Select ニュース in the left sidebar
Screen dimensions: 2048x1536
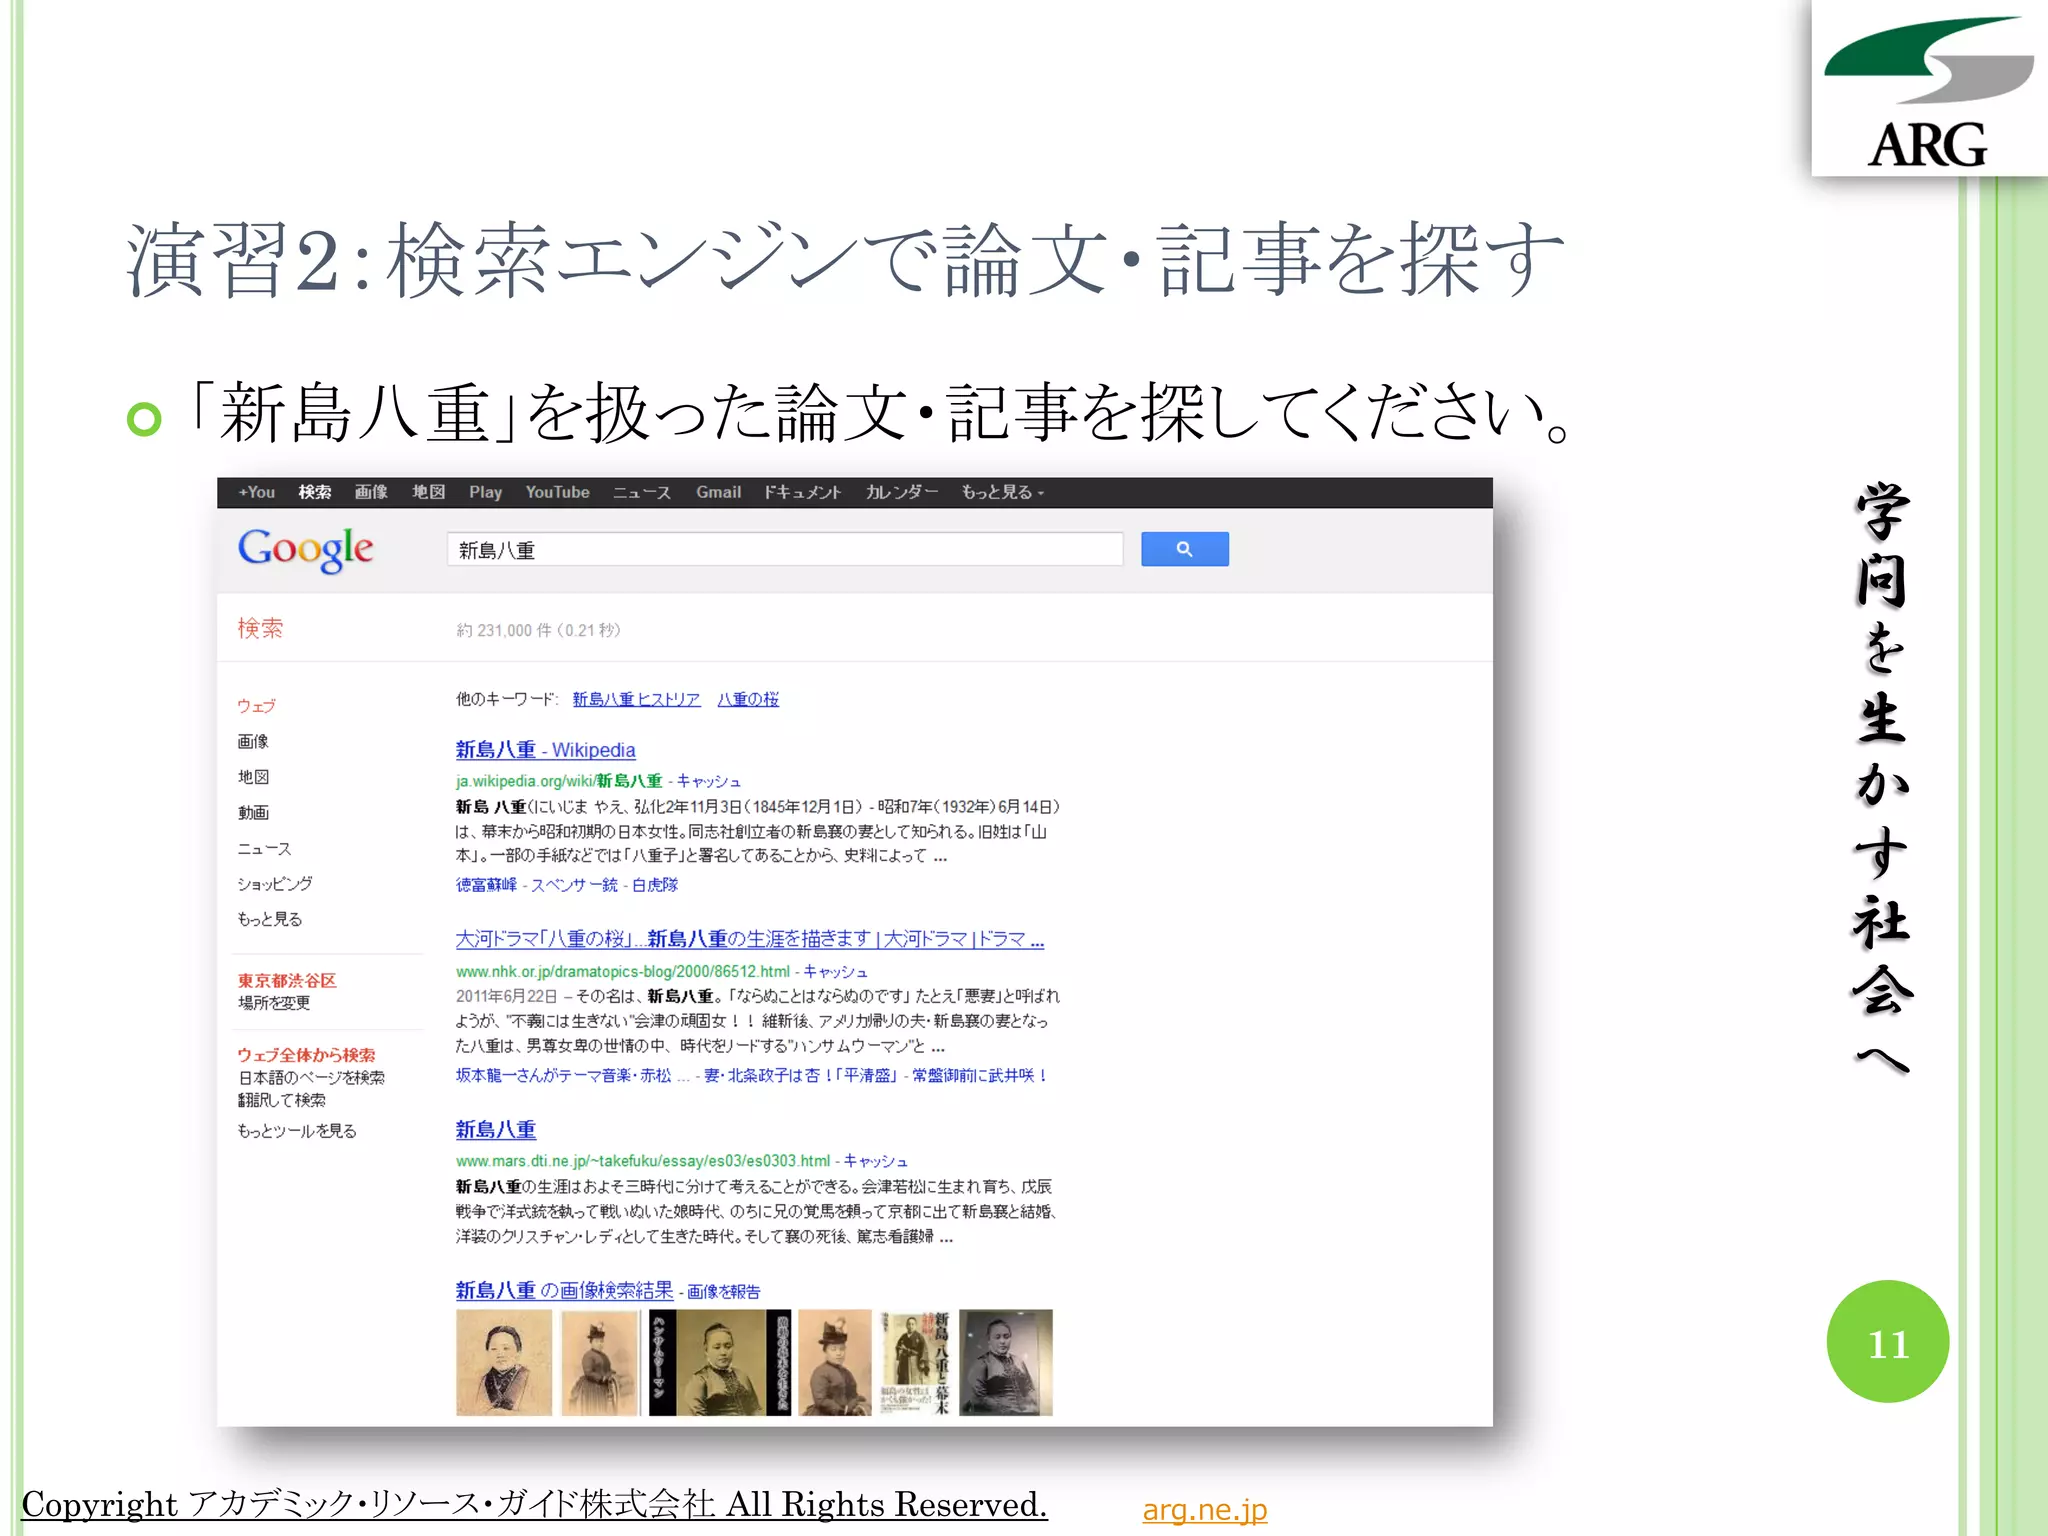[264, 848]
